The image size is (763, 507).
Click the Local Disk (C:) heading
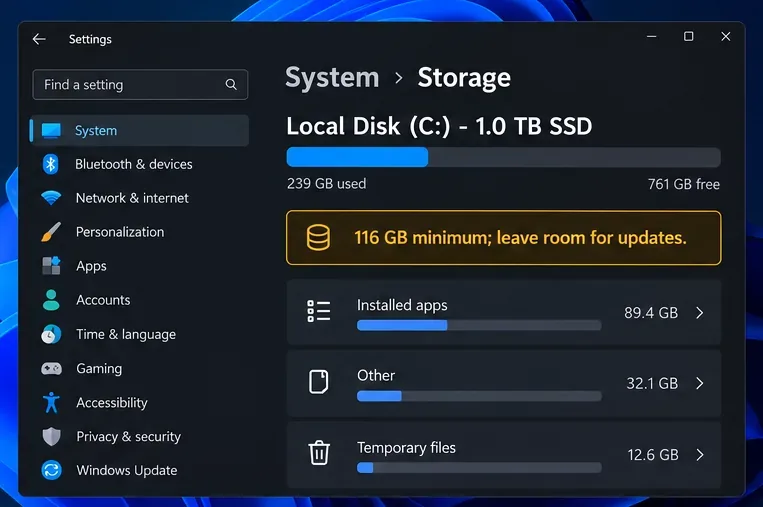pos(439,127)
